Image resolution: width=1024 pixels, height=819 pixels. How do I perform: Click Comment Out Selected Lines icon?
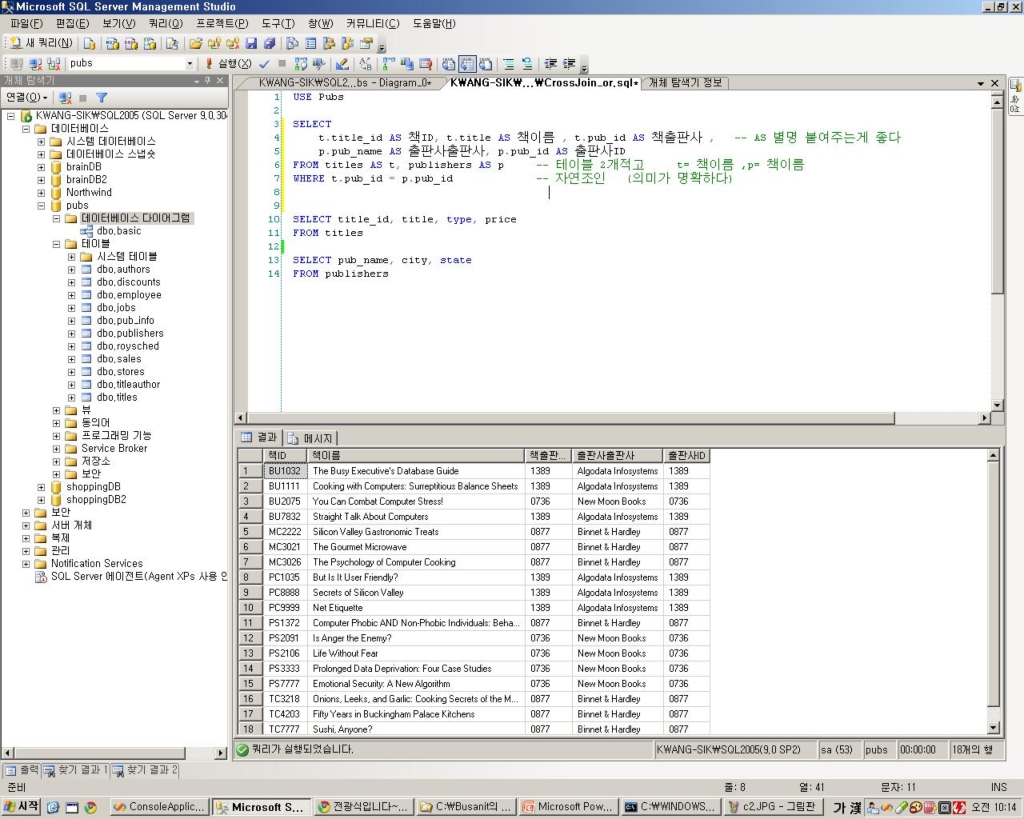(509, 63)
